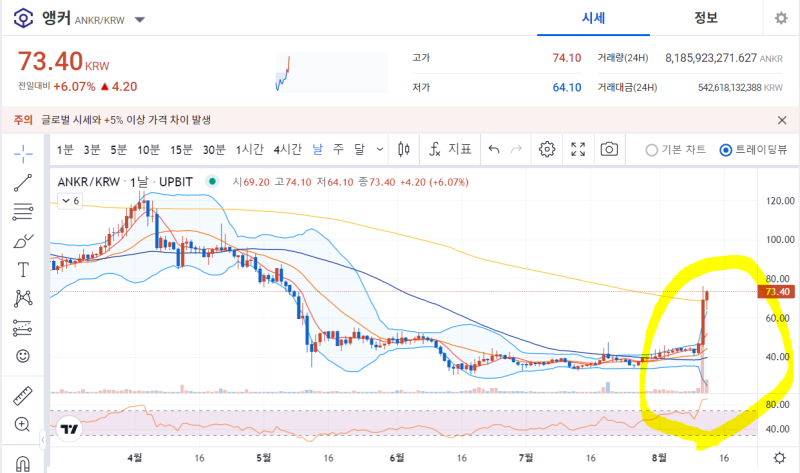800x473 pixels.
Task: Close the price difference warning banner
Action: pyautogui.click(x=782, y=120)
